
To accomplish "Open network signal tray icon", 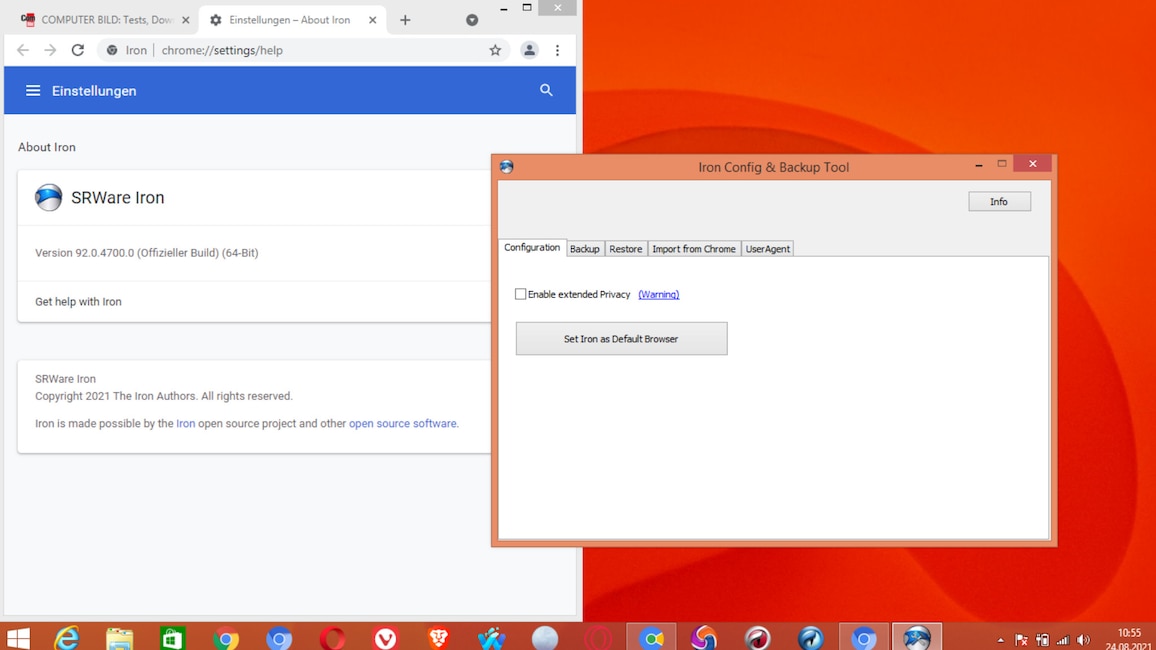I will (x=1062, y=640).
